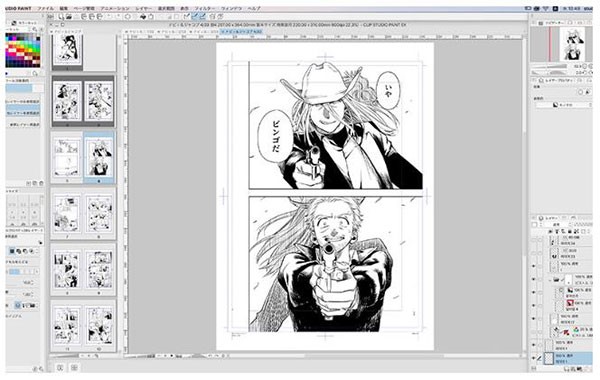Open the 編集 menu
This screenshot has height=380, width=600.
[x=64, y=8]
